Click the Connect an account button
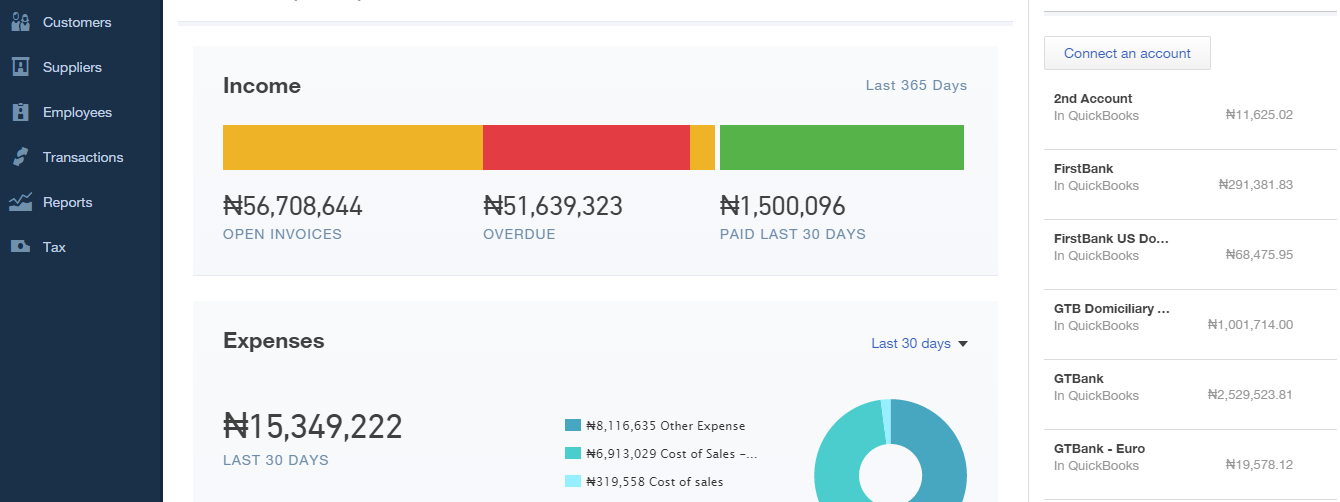Viewport: 1340px width, 502px height. [1127, 53]
